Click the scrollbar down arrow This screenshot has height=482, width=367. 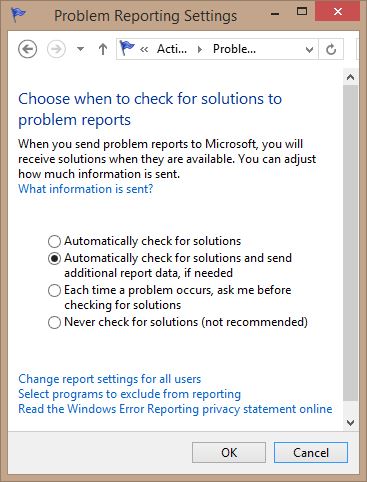click(350, 423)
